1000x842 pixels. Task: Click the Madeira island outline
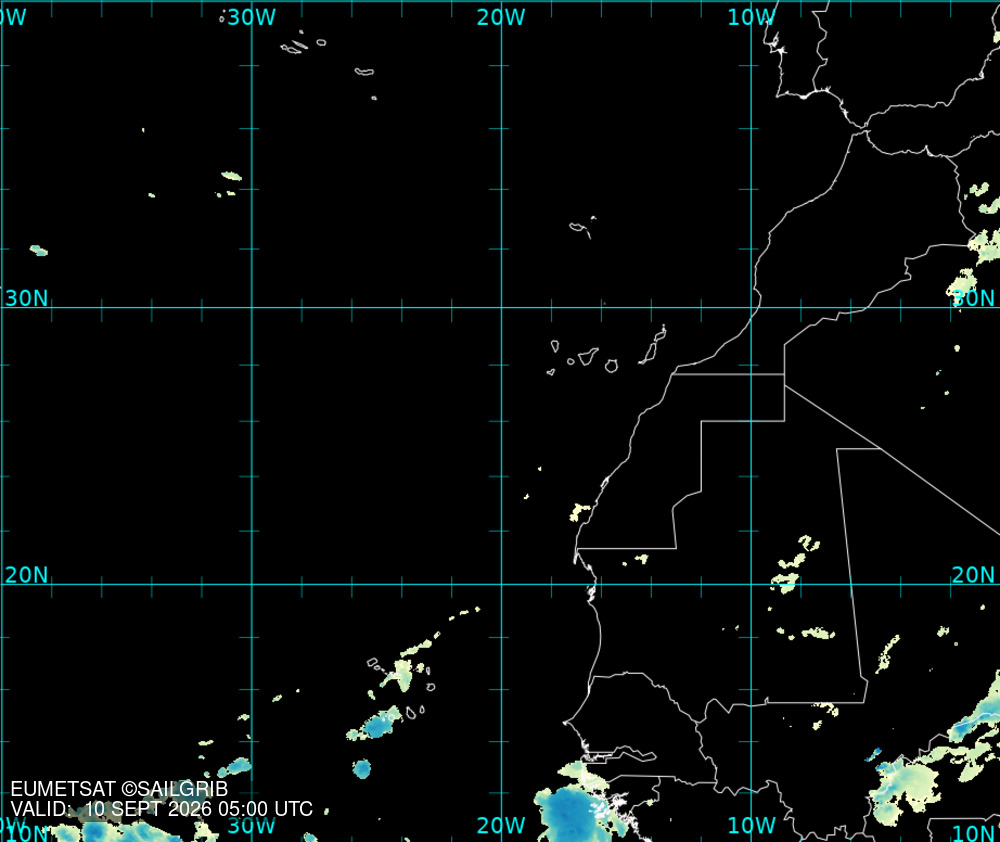[579, 228]
